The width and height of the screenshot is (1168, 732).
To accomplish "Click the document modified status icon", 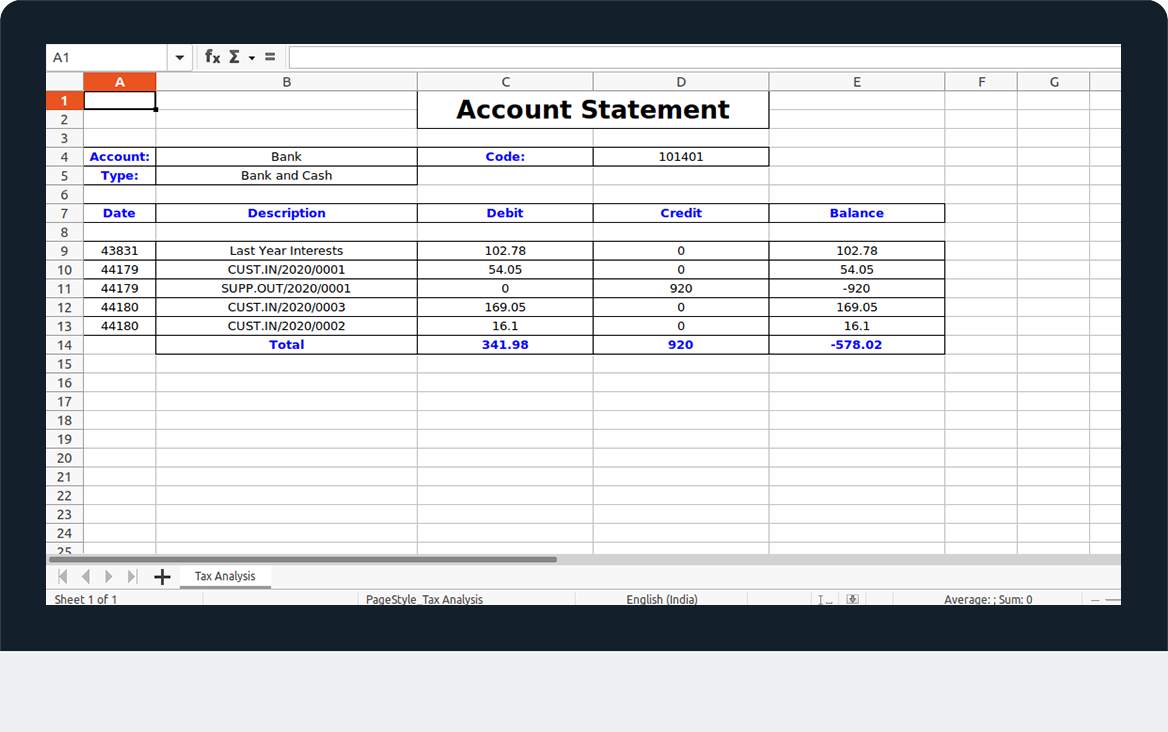I will [853, 599].
